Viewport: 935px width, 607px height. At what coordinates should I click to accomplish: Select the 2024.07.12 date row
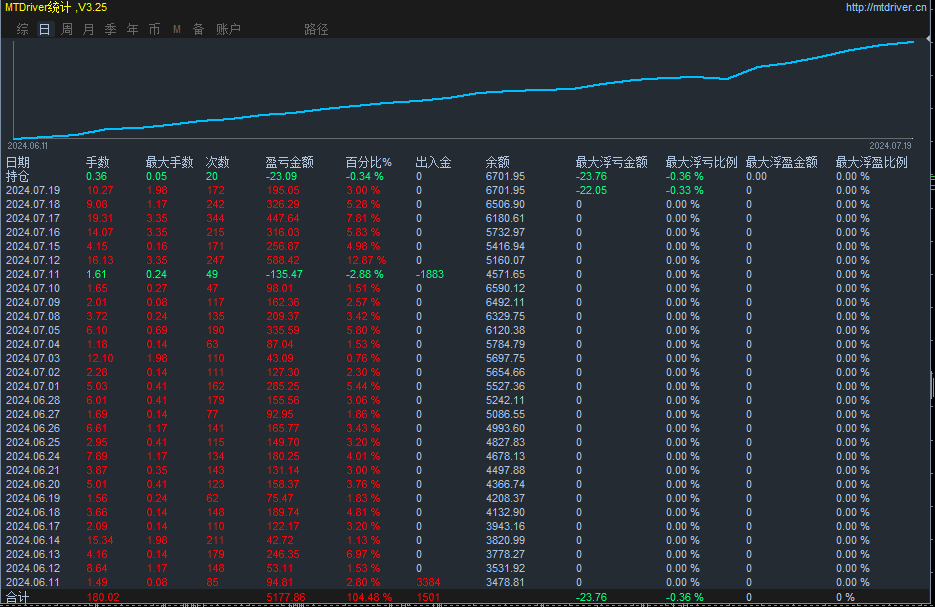point(465,261)
